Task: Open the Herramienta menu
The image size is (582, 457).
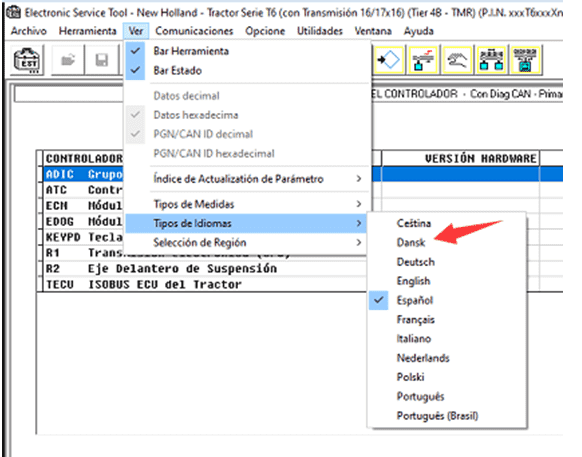Action: pos(88,31)
